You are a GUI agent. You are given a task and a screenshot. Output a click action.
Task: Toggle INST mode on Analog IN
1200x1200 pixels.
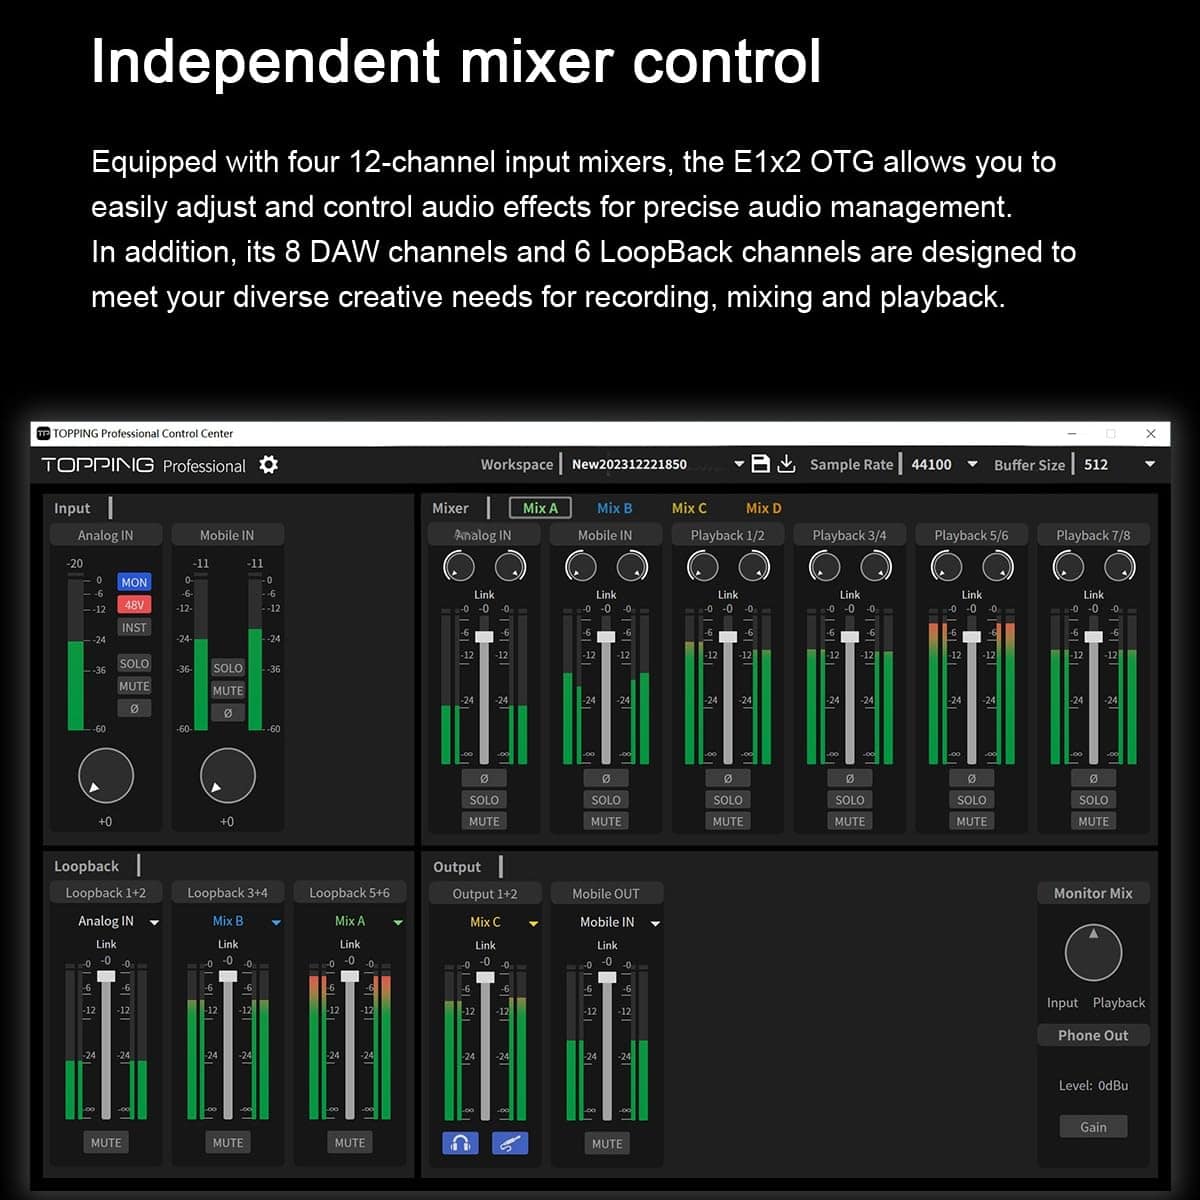(134, 626)
